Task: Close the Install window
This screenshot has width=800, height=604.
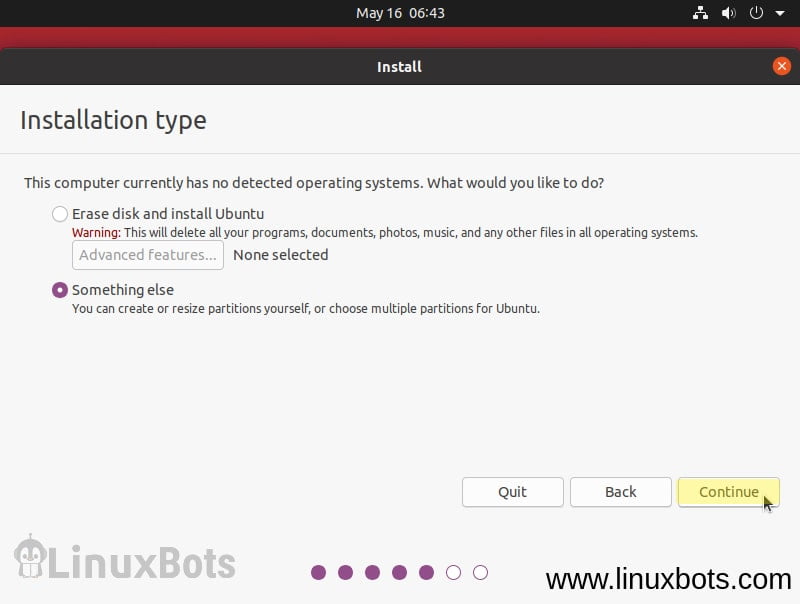Action: [x=782, y=66]
